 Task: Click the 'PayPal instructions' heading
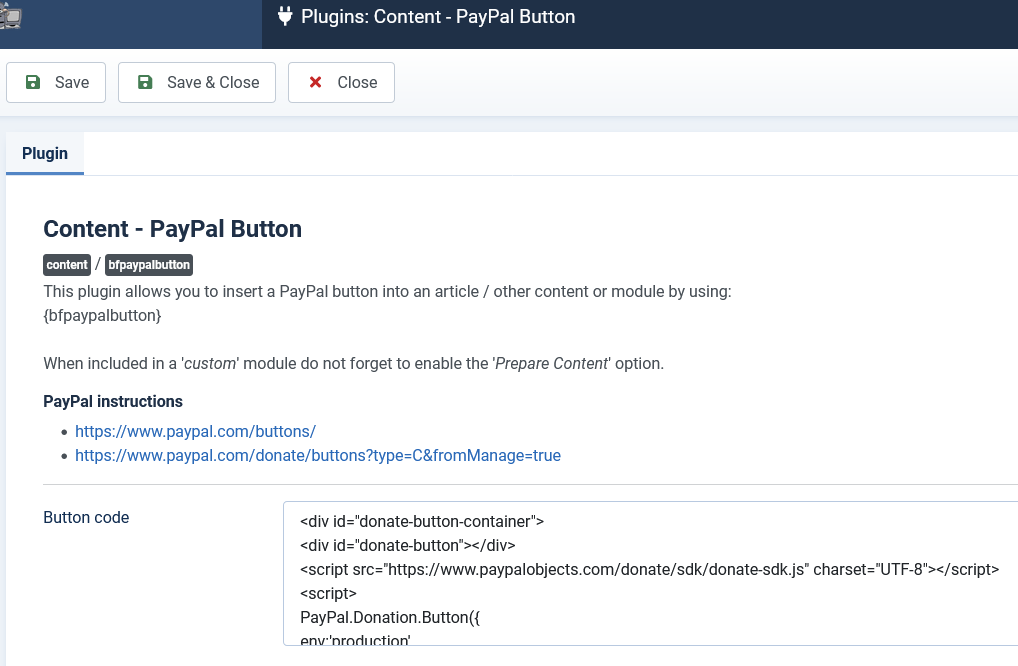coord(113,402)
